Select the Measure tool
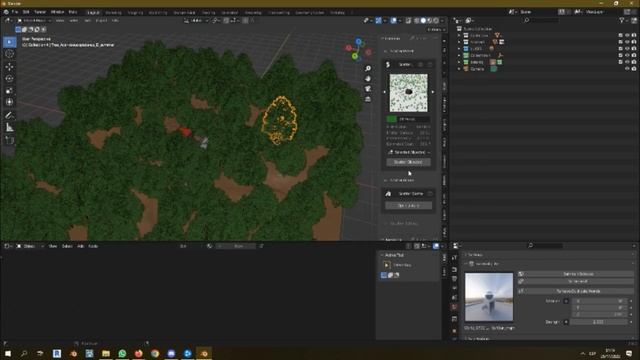The width and height of the screenshot is (640, 360). (x=9, y=128)
